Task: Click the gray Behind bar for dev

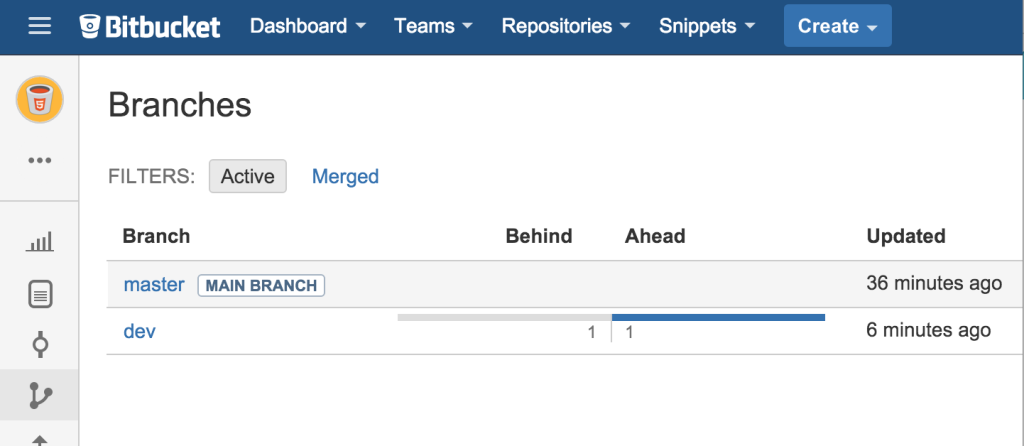Action: point(504,317)
